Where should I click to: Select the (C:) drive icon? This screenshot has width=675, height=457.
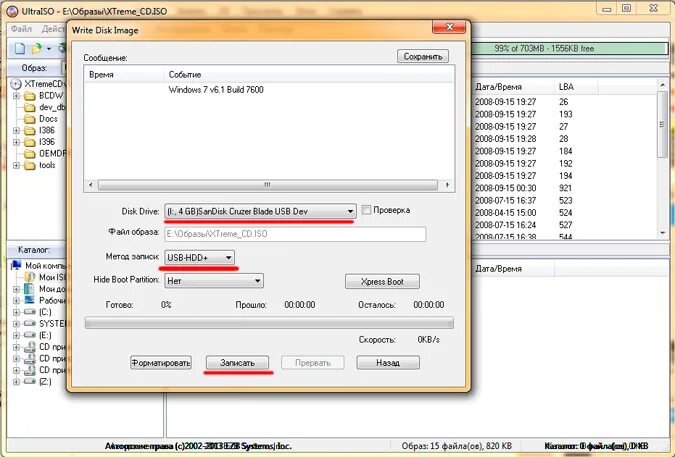pyautogui.click(x=30, y=312)
